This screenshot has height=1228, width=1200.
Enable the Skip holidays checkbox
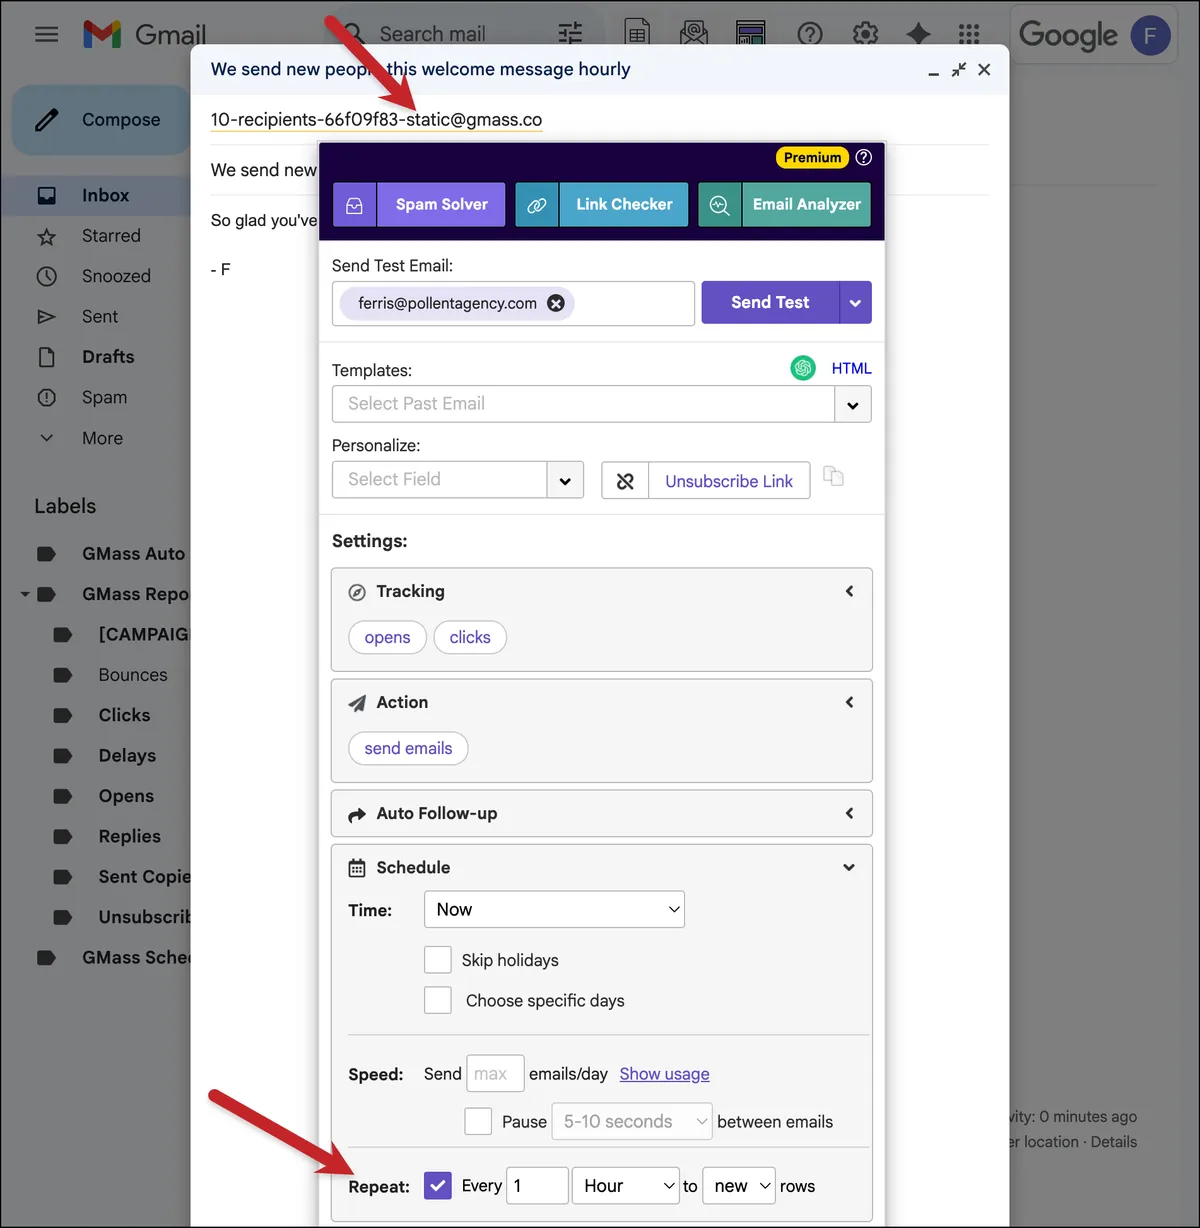(438, 960)
